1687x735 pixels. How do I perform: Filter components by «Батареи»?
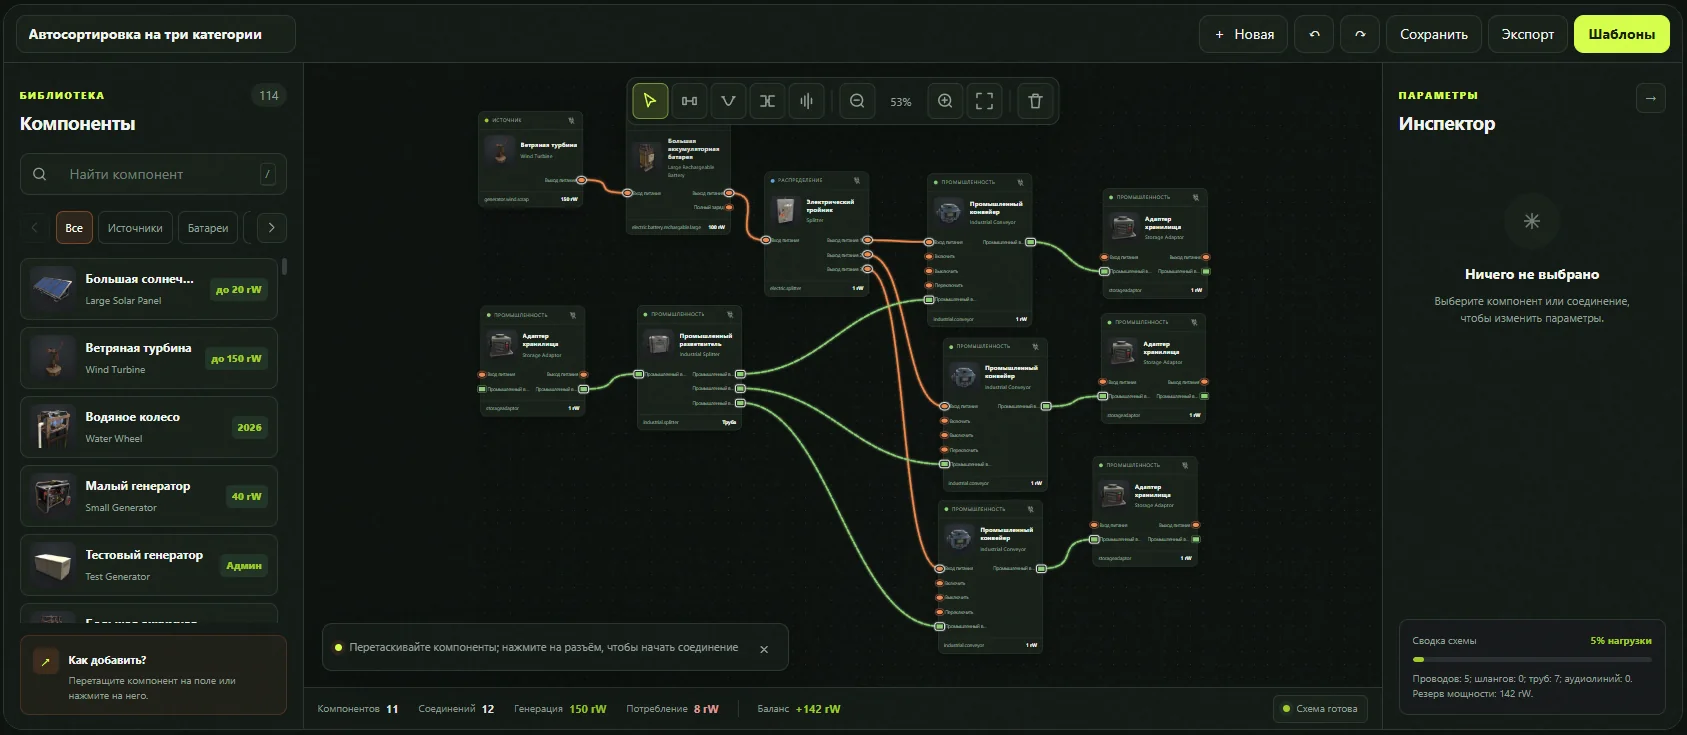point(208,228)
